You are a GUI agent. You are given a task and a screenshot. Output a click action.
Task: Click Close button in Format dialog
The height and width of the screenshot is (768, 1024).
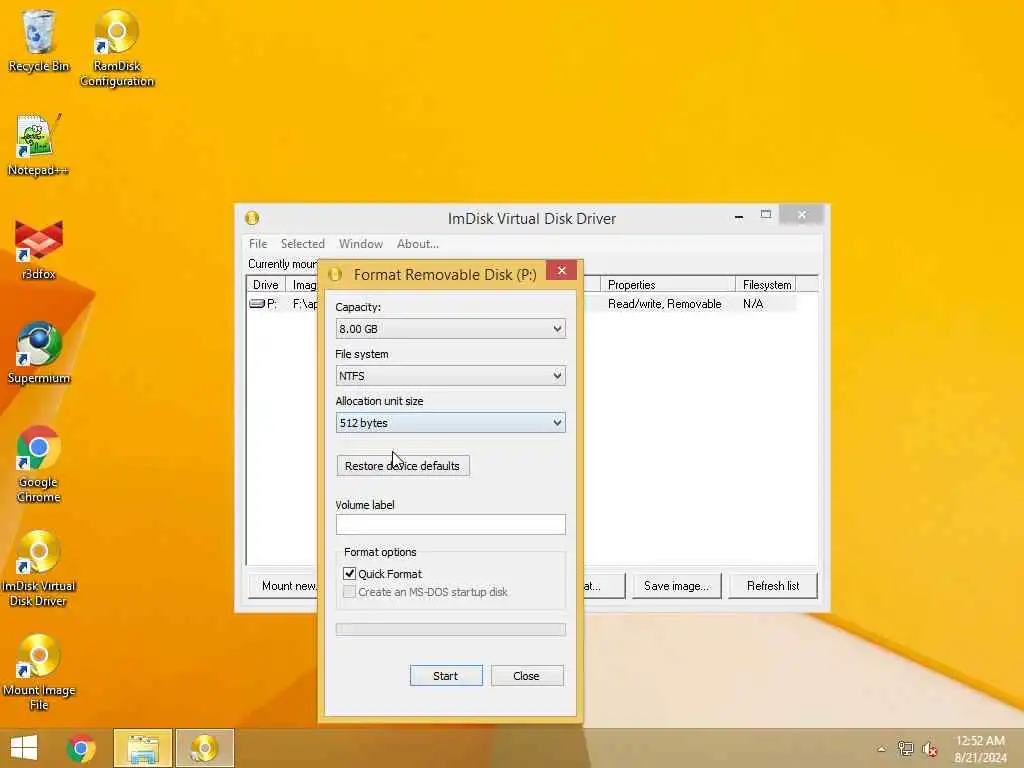pos(527,675)
